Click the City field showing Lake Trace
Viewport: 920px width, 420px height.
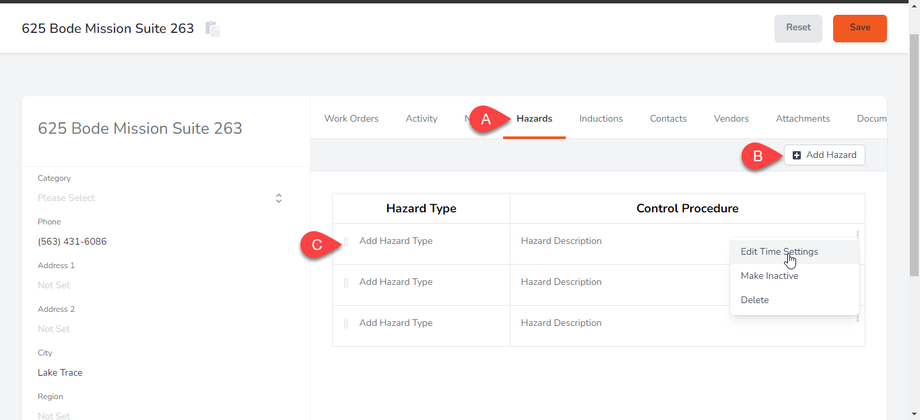pyautogui.click(x=160, y=373)
